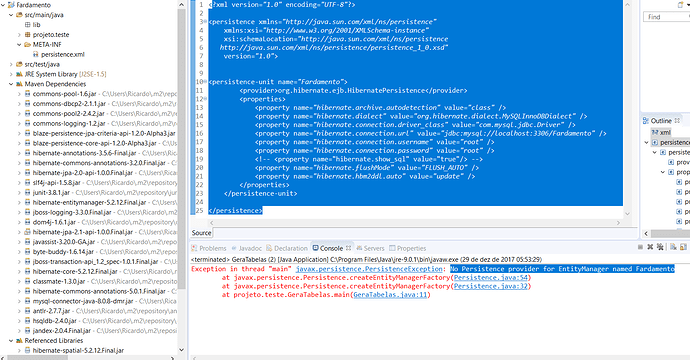
Task: Toggle the console Scroll Lock icon
Action: (683, 246)
